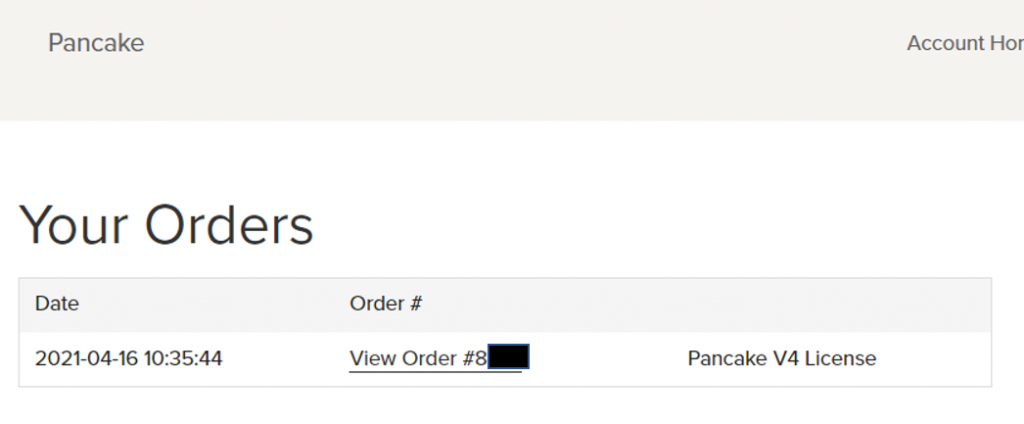Click the black redacted box on order number
This screenshot has height=424, width=1024.
click(x=508, y=357)
